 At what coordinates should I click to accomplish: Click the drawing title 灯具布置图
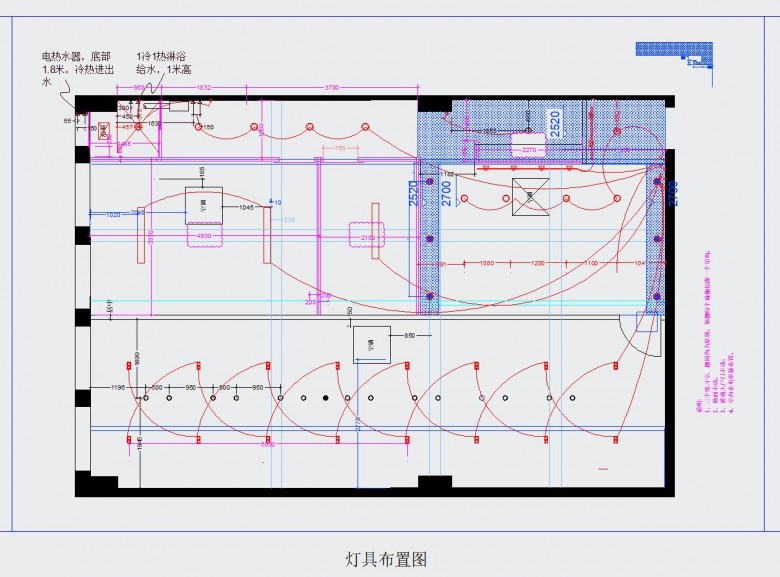coord(387,558)
